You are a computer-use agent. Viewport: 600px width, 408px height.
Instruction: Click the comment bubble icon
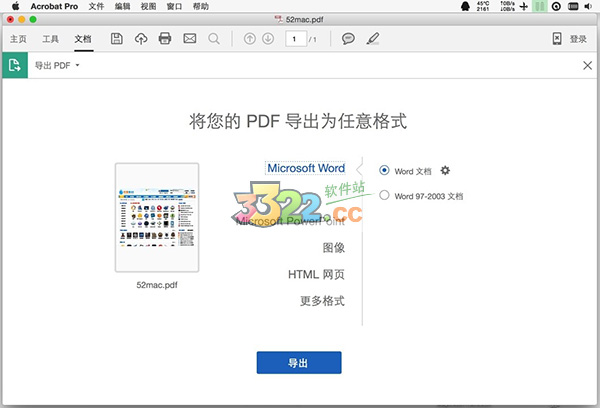(348, 39)
